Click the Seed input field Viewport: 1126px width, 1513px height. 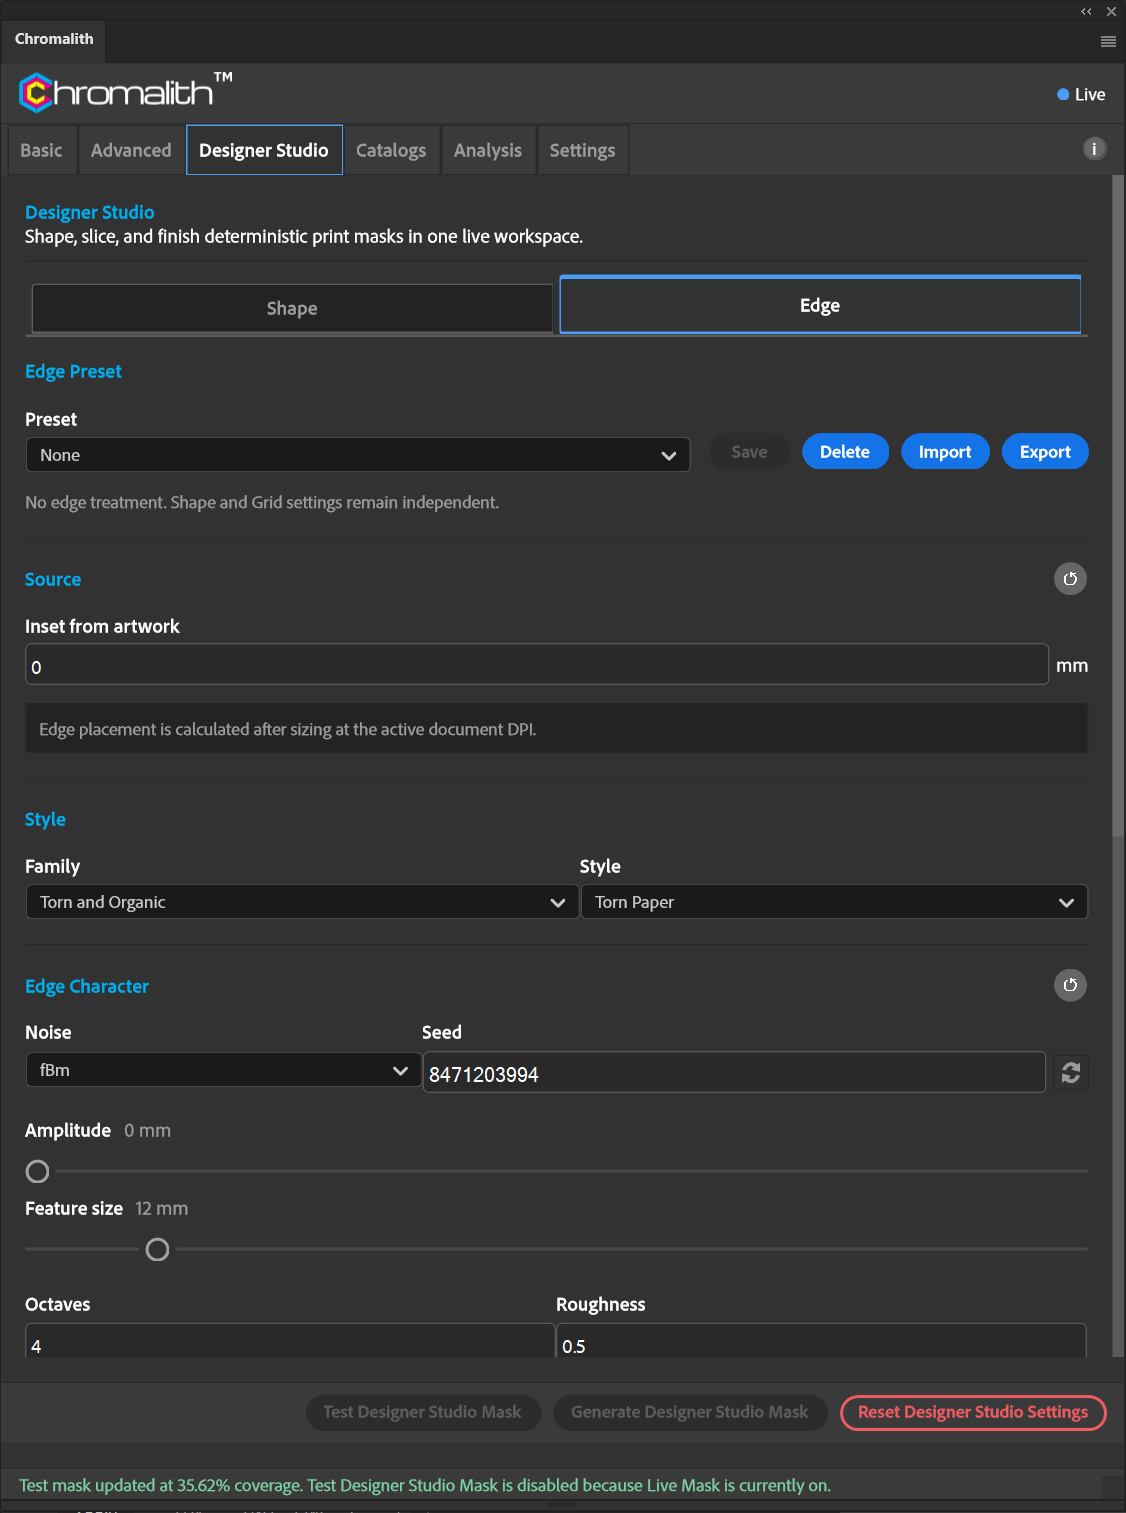pyautogui.click(x=734, y=1073)
